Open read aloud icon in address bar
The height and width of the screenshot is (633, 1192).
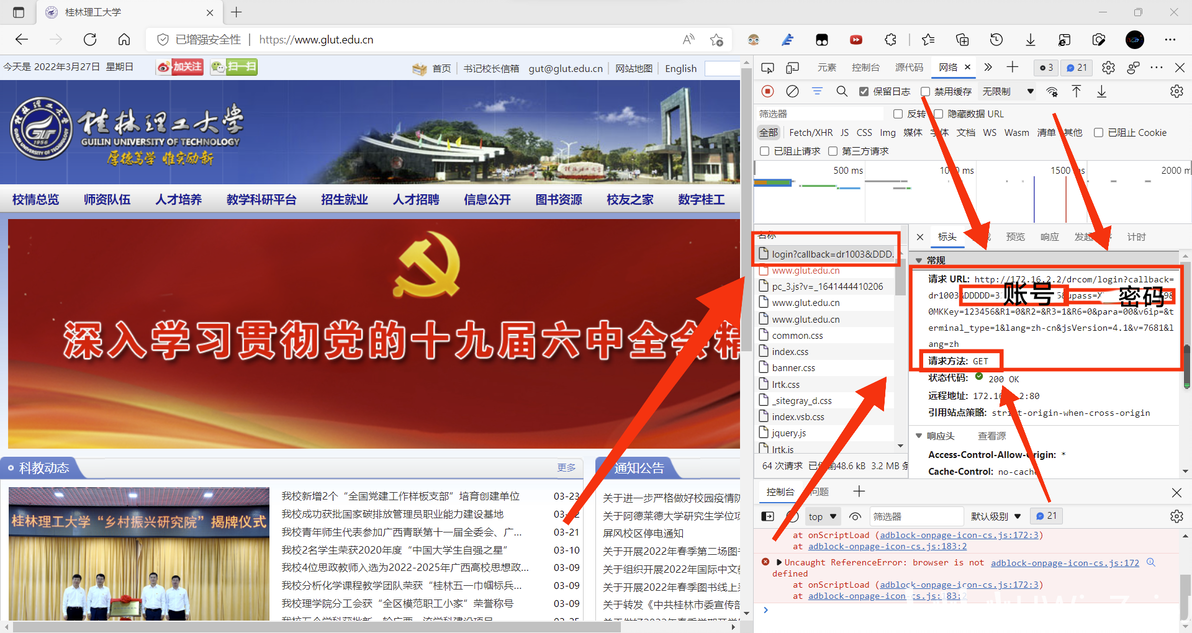click(688, 40)
